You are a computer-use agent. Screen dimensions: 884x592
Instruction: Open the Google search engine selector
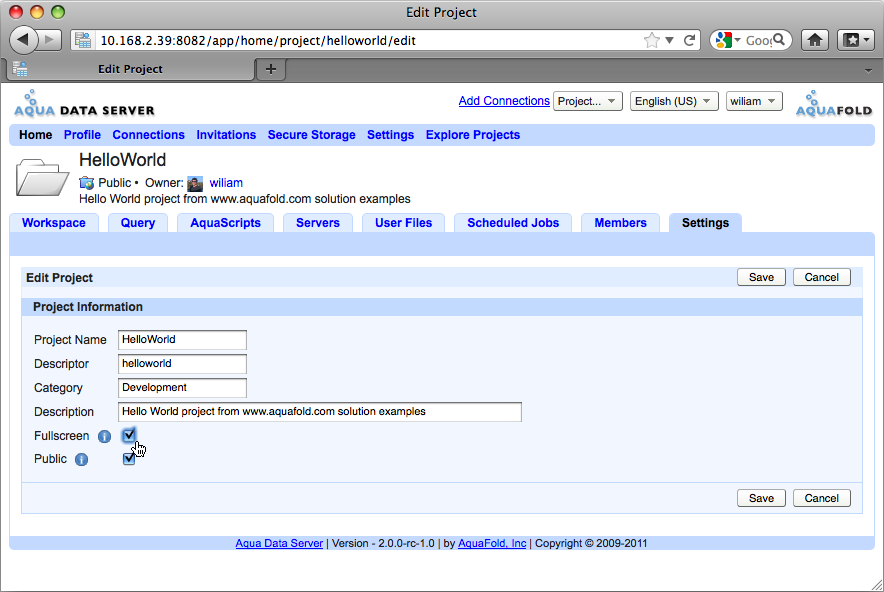(727, 41)
